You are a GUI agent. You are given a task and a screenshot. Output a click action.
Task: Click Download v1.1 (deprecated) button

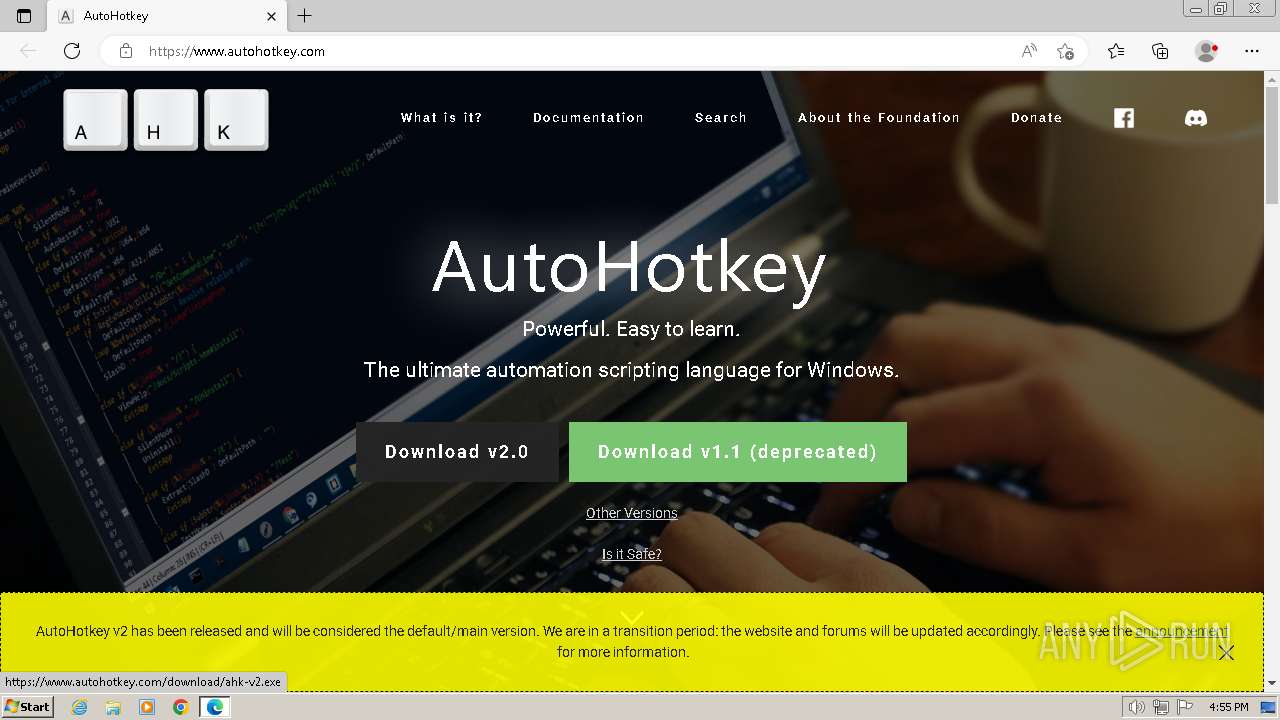[x=738, y=452]
